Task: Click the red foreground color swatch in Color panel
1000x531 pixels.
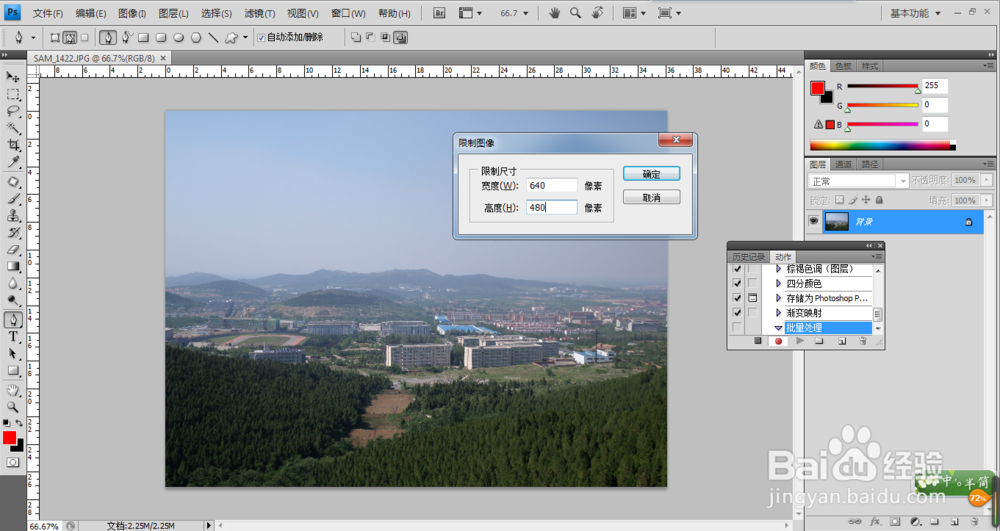Action: point(817,88)
